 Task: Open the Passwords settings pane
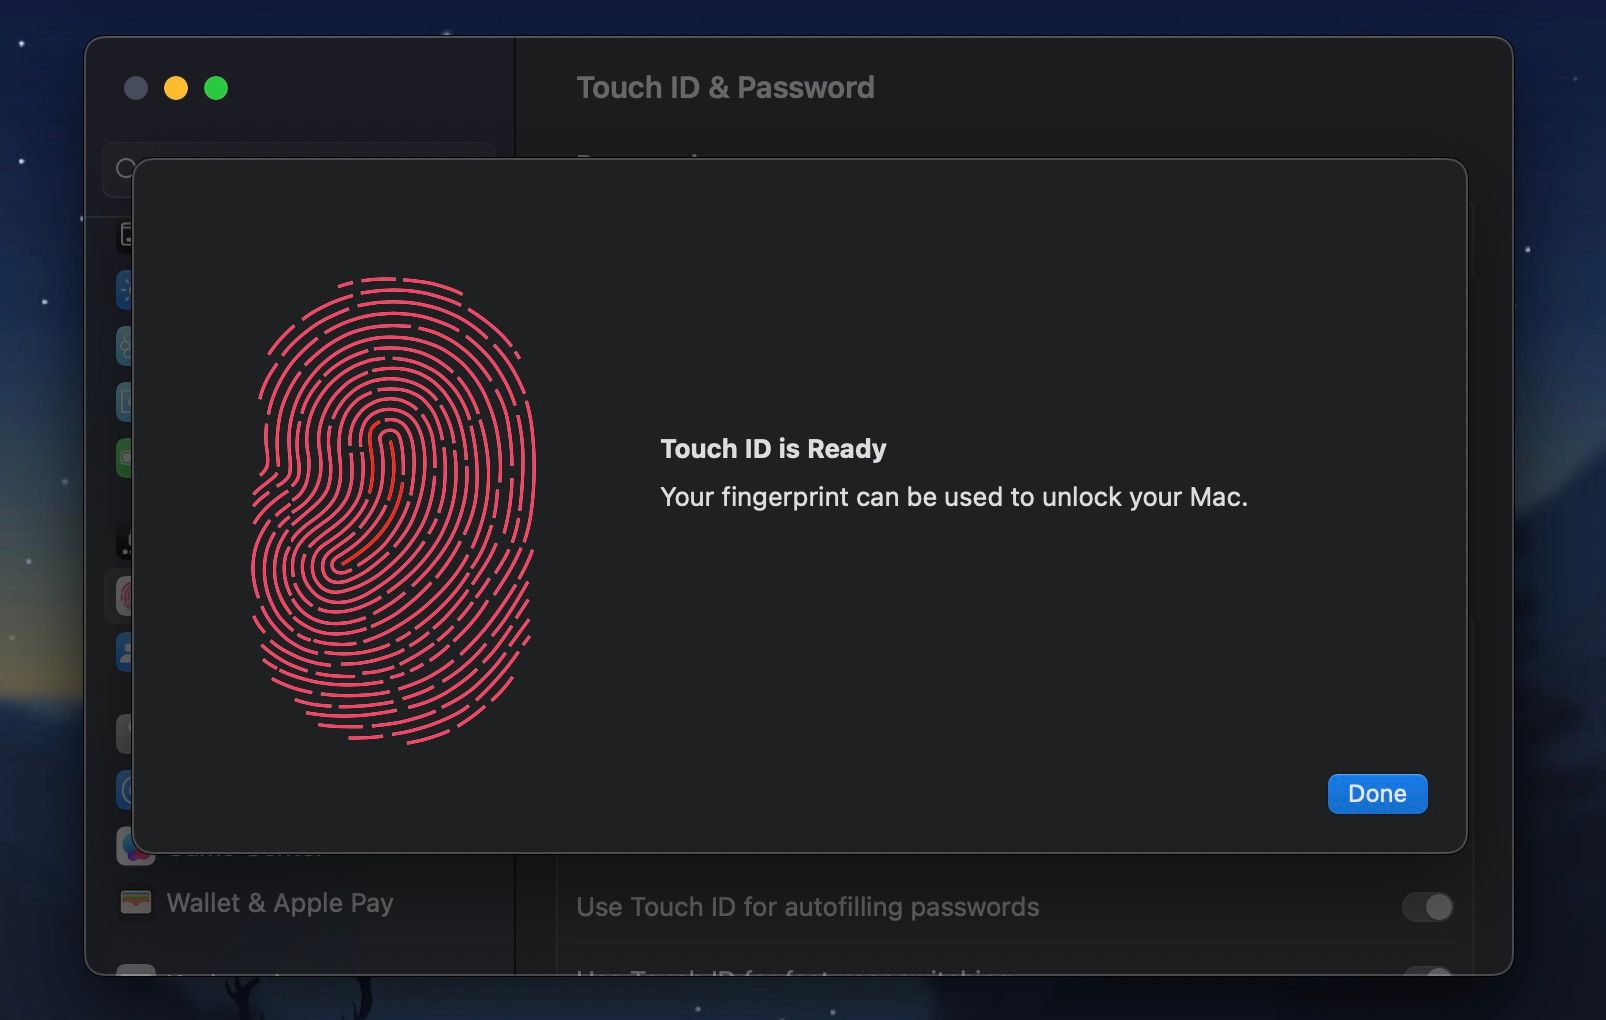tap(127, 733)
